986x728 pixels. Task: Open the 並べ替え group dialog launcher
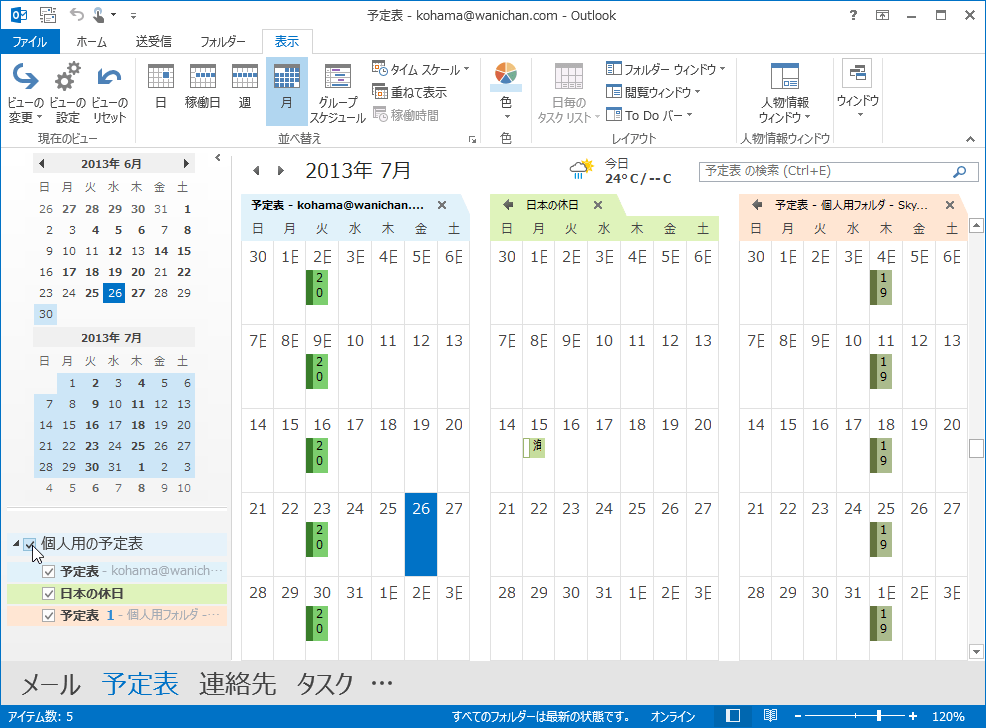click(472, 140)
